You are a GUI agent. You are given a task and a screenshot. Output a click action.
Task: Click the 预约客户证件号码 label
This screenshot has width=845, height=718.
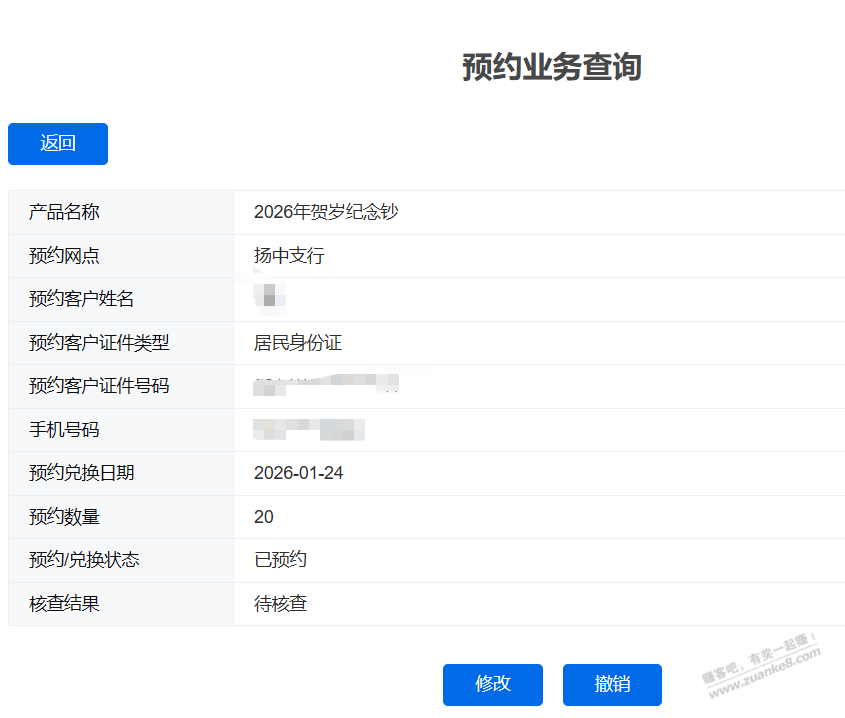tap(99, 386)
